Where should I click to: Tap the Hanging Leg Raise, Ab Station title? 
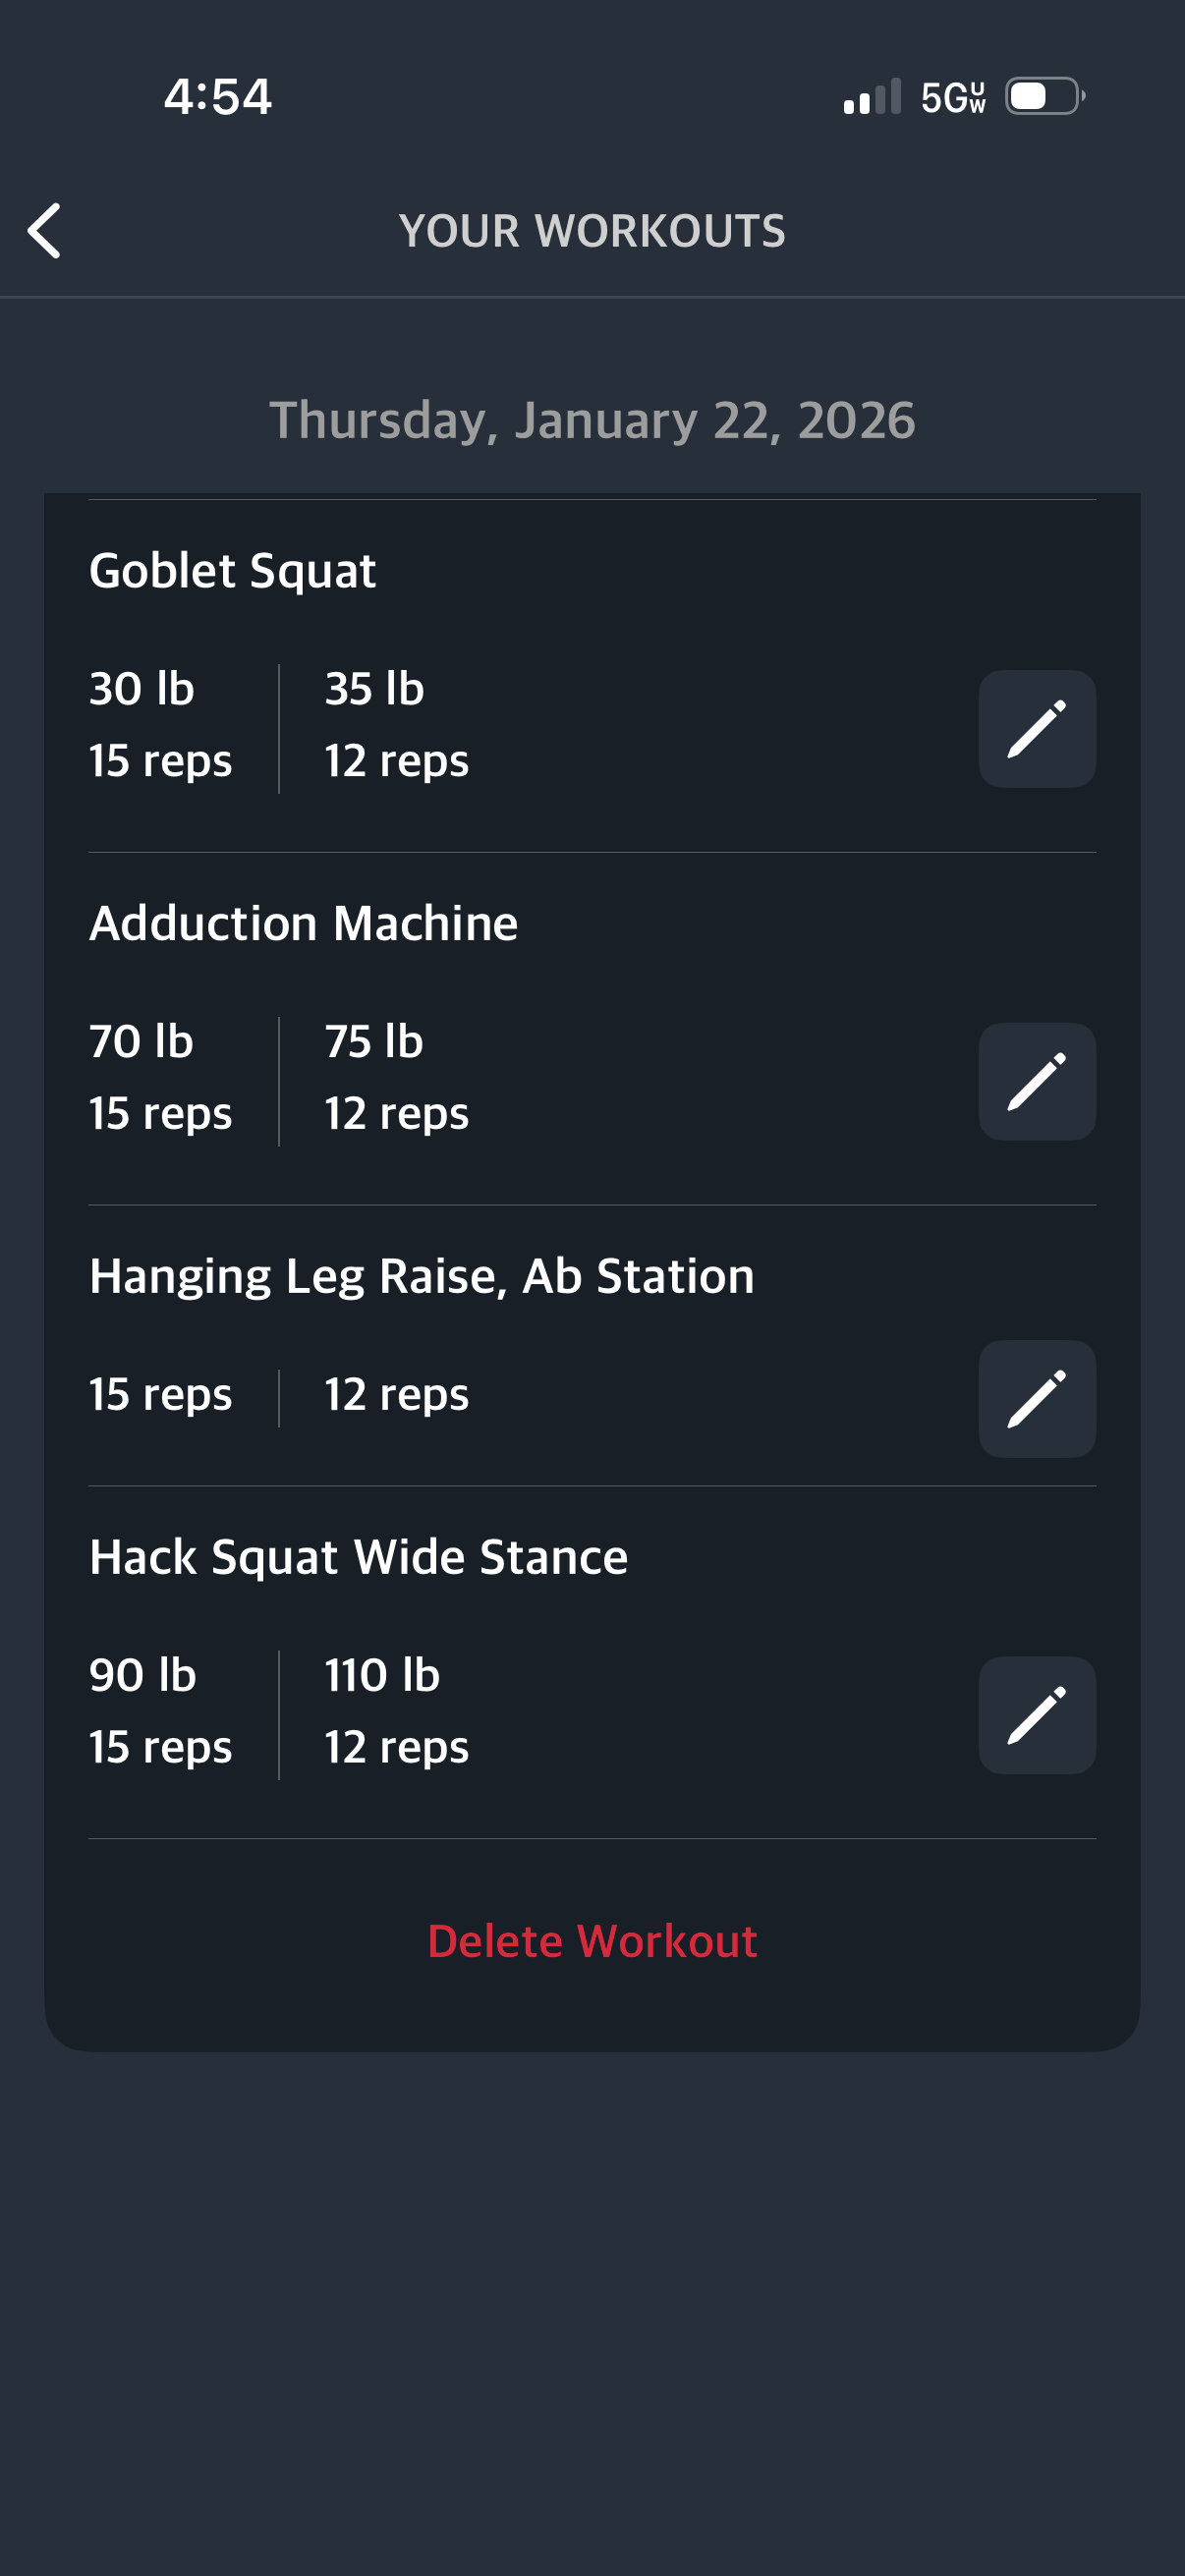click(421, 1276)
